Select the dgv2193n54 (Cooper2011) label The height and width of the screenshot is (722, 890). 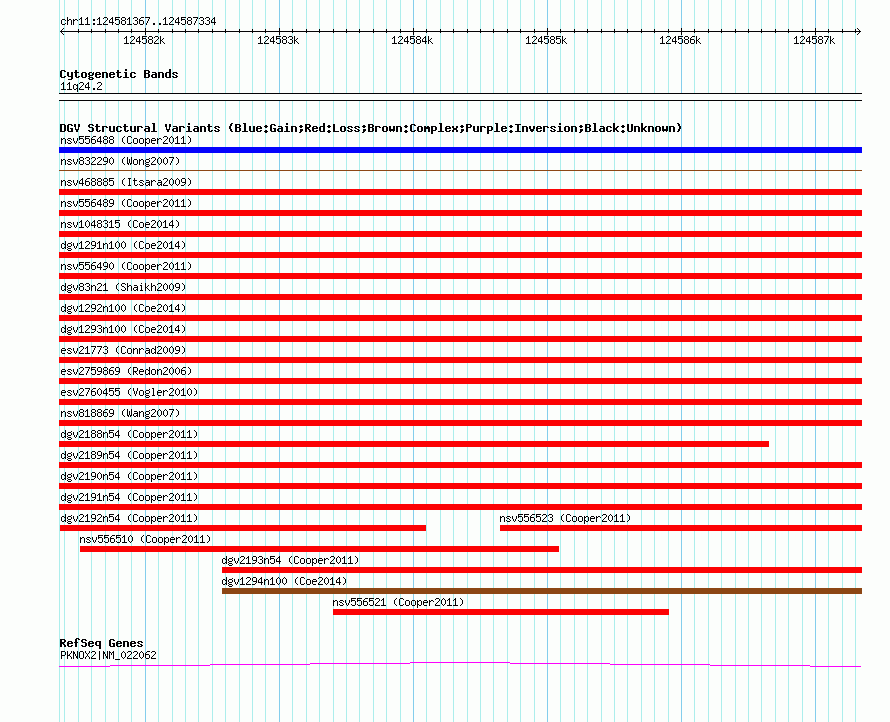click(x=290, y=560)
